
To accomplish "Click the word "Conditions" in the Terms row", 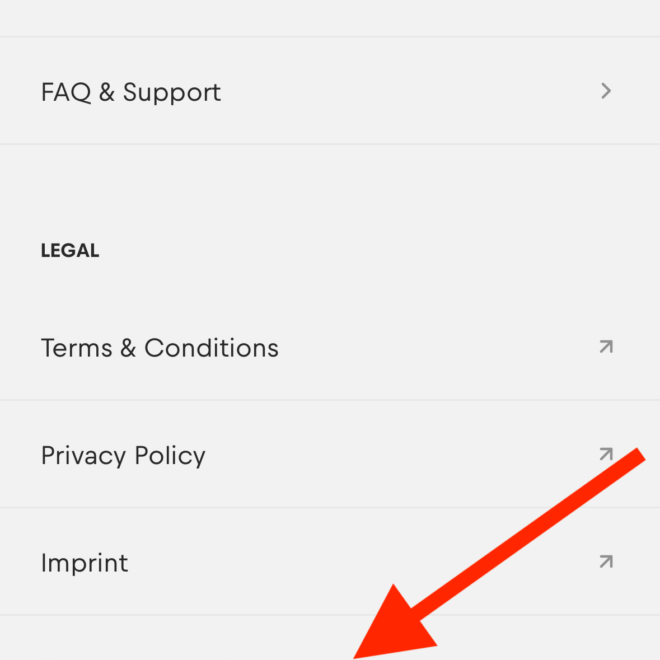I will 211,348.
